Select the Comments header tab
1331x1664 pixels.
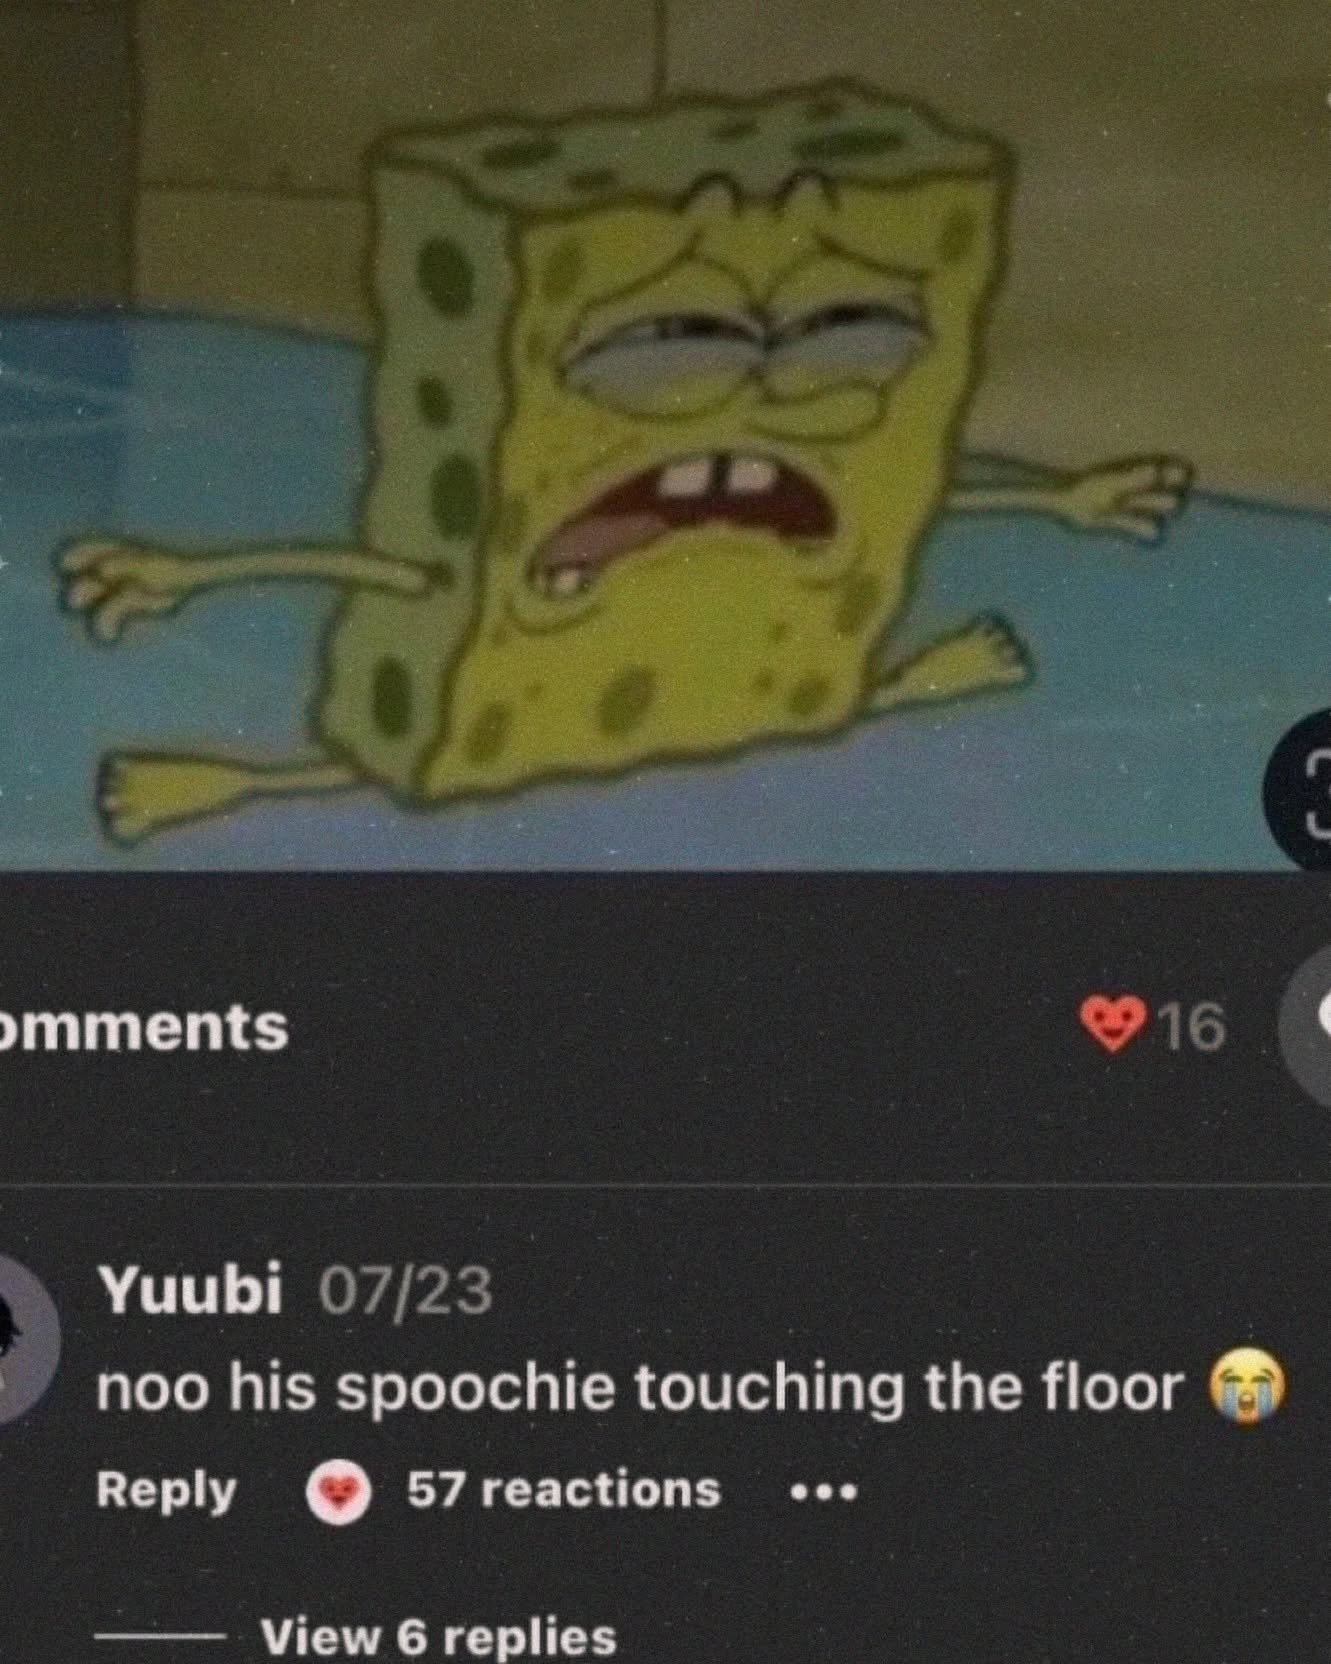[x=144, y=1027]
